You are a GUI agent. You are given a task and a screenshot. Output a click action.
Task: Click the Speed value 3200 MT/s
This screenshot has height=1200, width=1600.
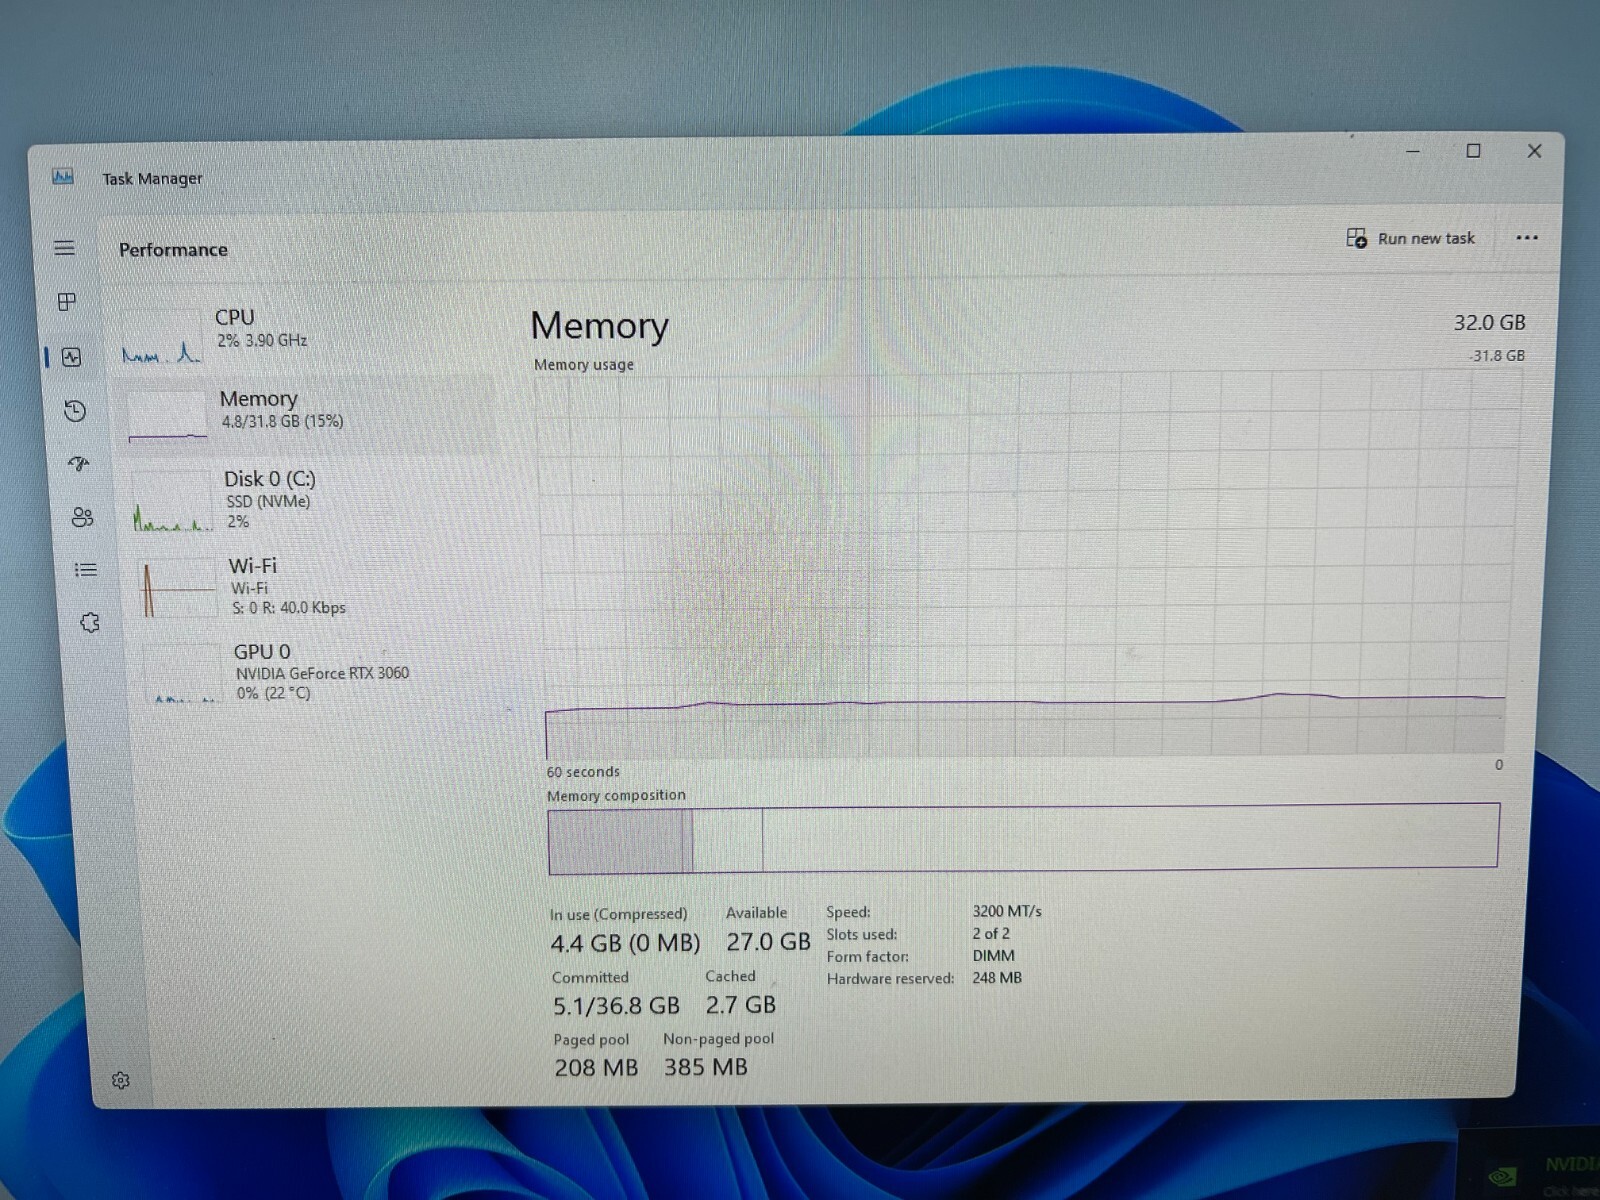[x=1007, y=911]
